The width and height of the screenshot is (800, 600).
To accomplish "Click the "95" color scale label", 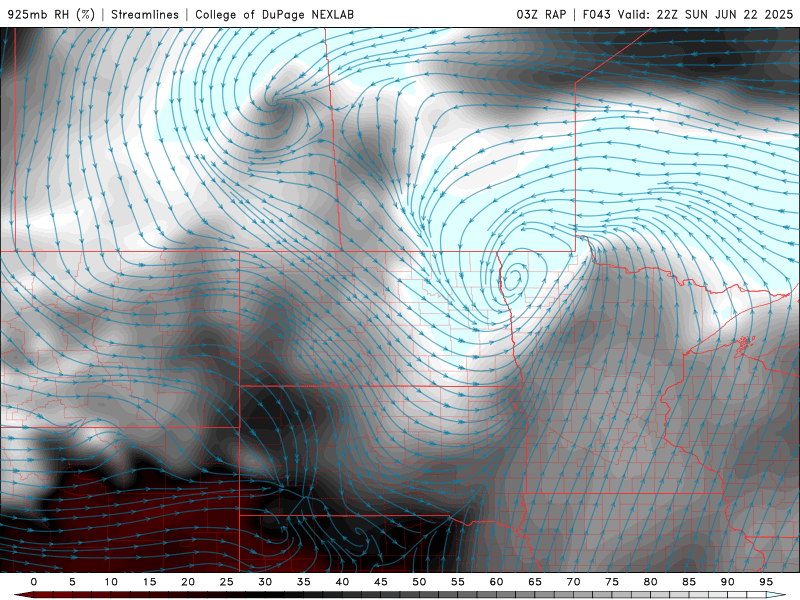I will 766,582.
